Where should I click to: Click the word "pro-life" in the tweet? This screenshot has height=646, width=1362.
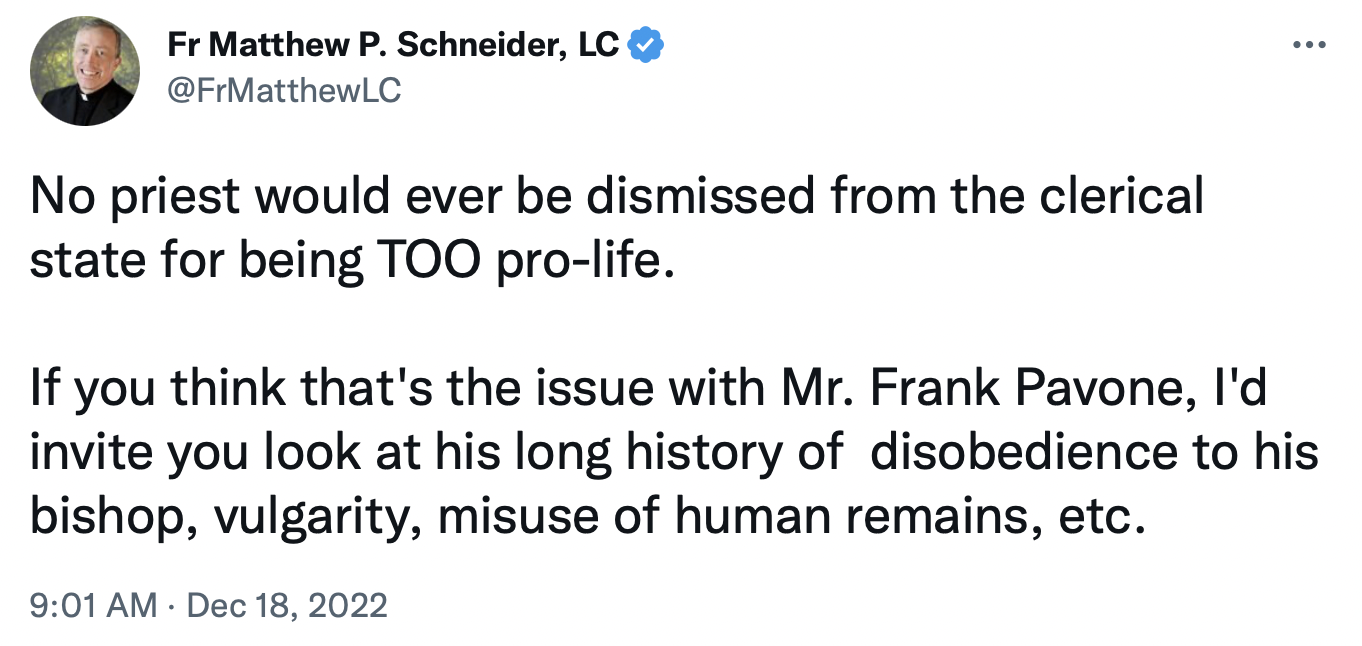point(575,259)
